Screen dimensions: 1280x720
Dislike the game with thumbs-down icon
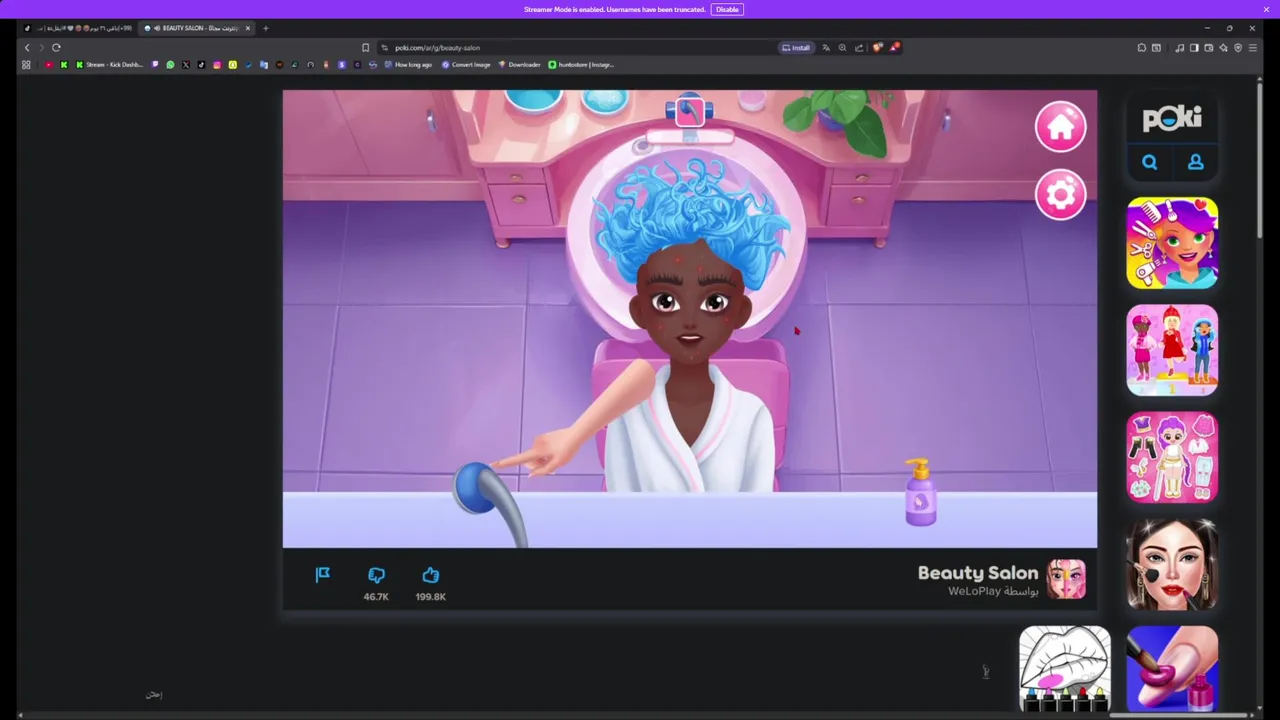point(376,575)
